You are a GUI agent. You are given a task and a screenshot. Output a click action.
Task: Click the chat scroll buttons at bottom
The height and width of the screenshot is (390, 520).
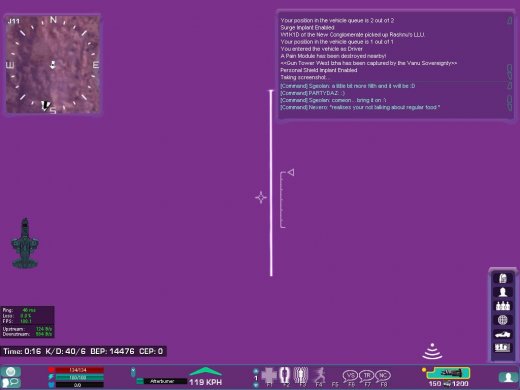(x=509, y=103)
